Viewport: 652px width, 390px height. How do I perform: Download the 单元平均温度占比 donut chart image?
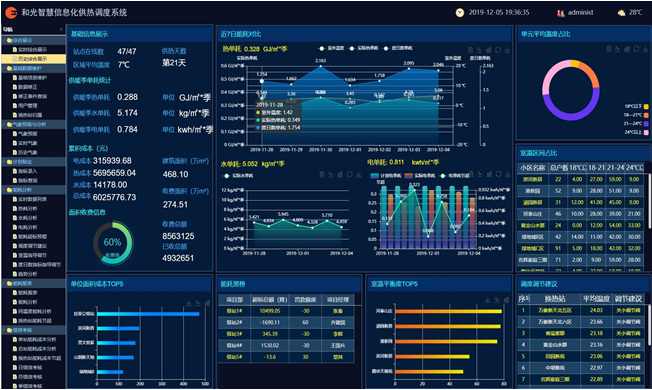645,49
